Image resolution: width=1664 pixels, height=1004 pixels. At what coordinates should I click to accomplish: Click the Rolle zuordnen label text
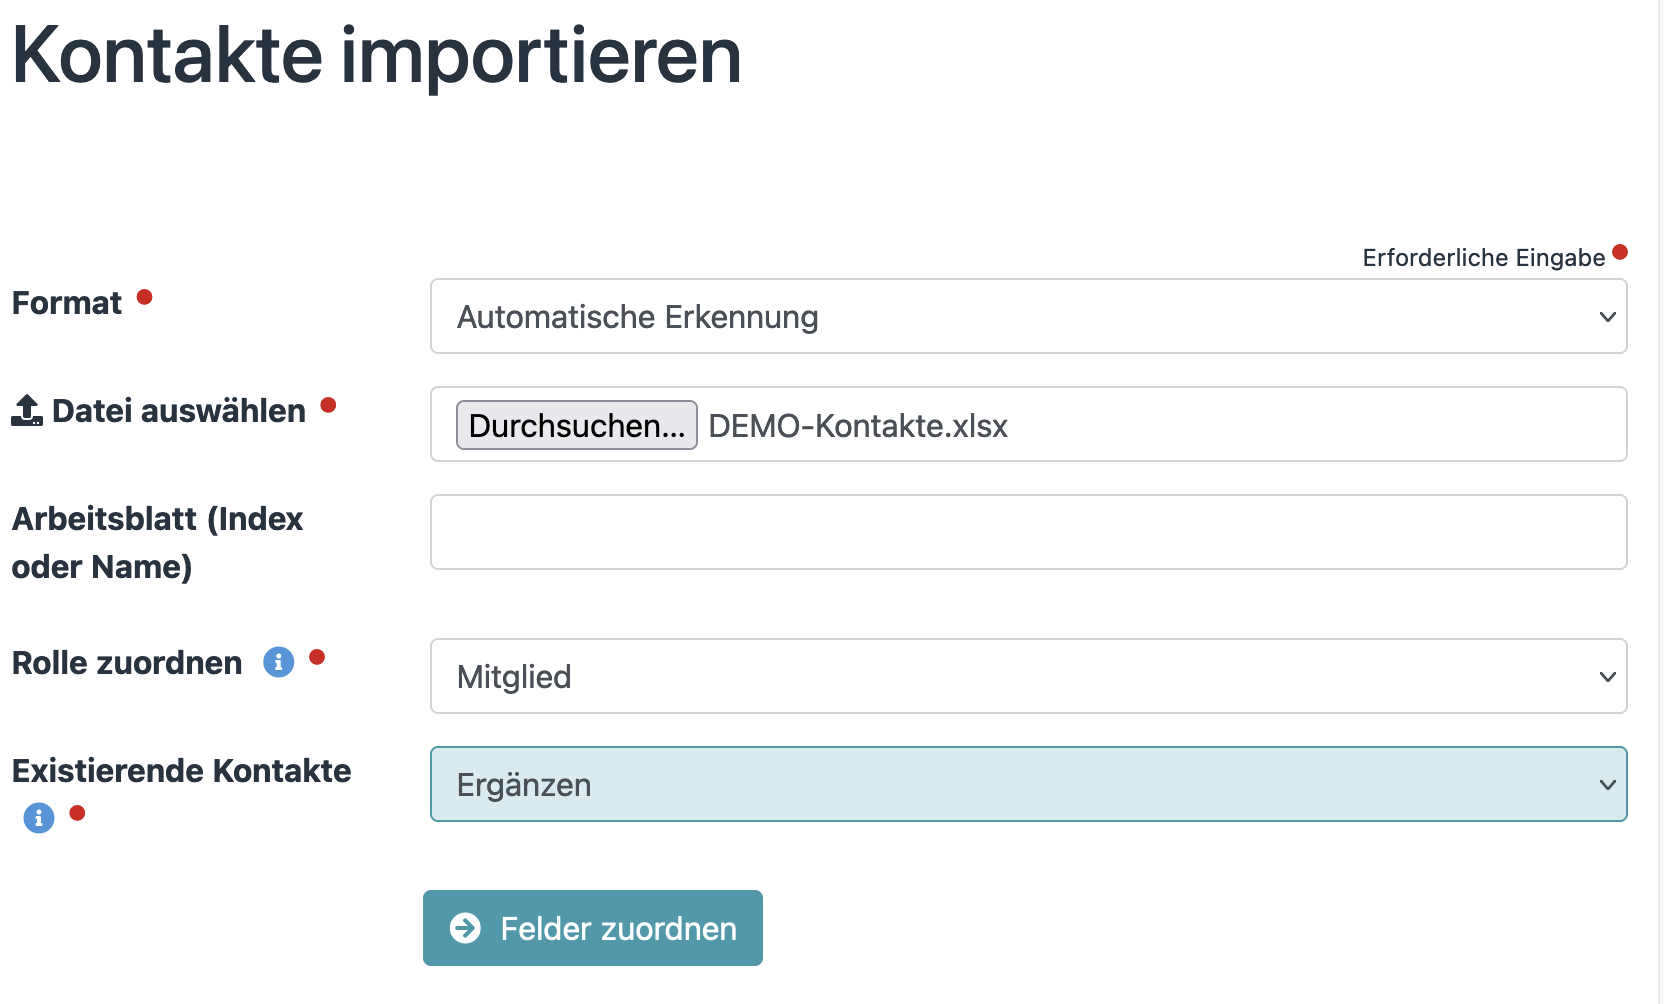127,663
